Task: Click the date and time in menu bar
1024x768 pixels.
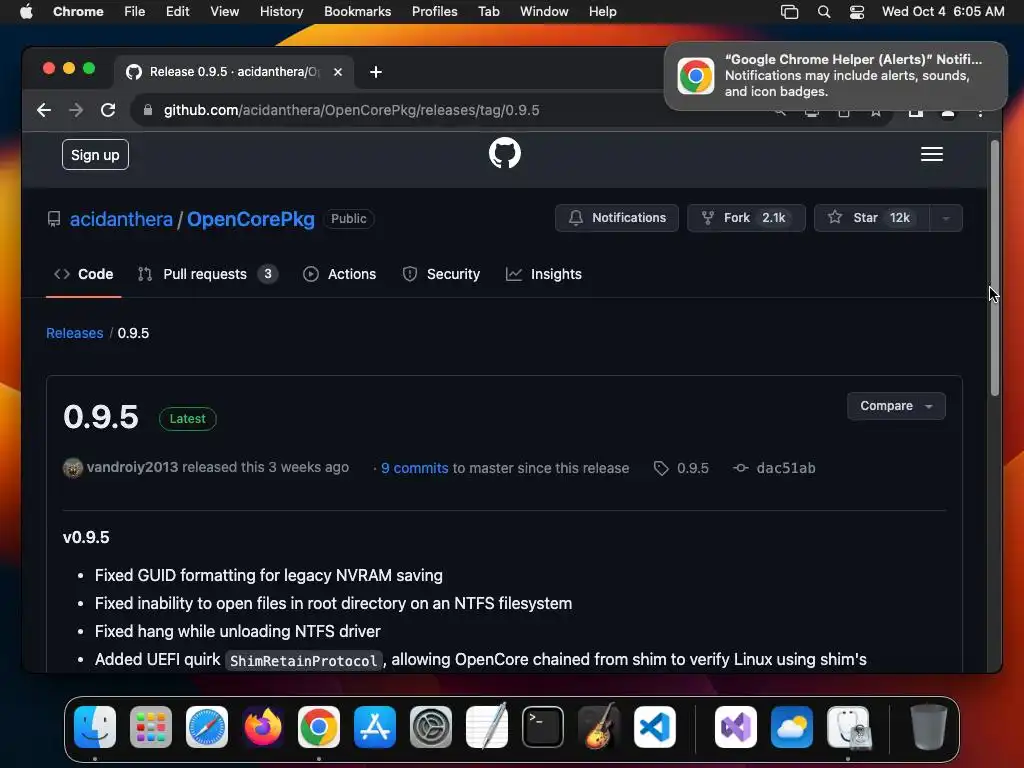Action: tap(942, 12)
